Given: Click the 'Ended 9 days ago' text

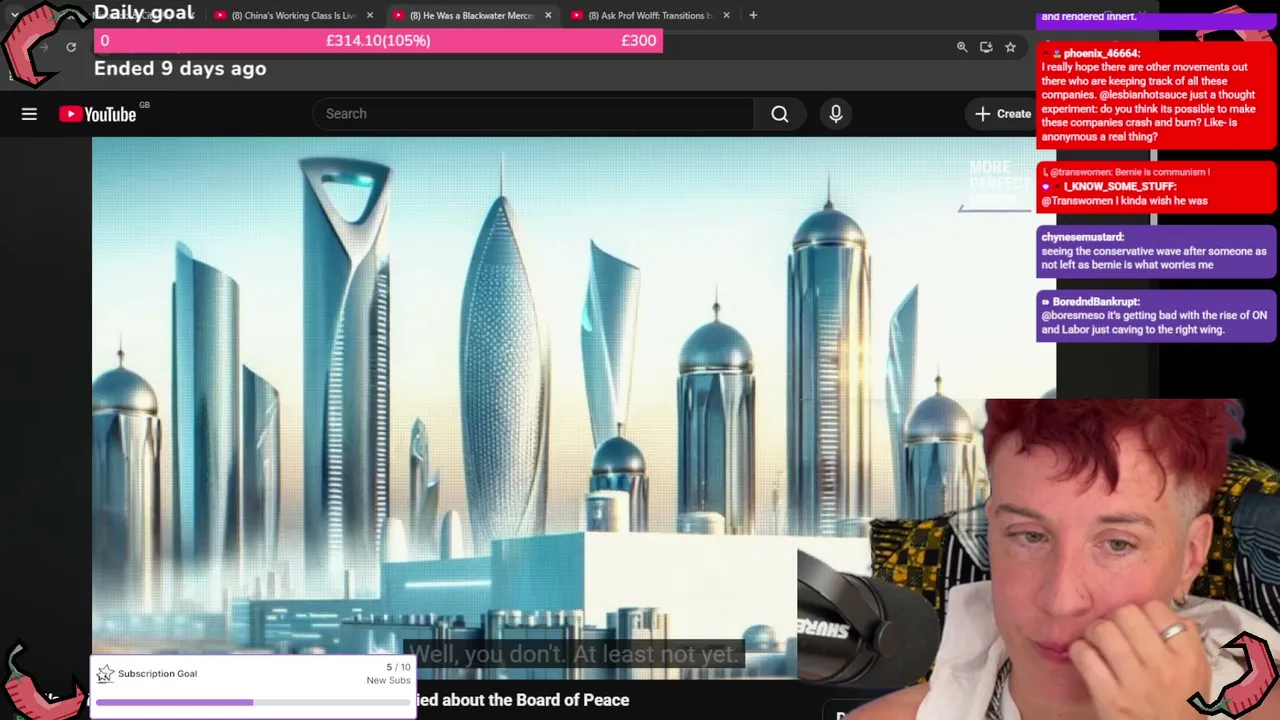Looking at the screenshot, I should pyautogui.click(x=180, y=68).
